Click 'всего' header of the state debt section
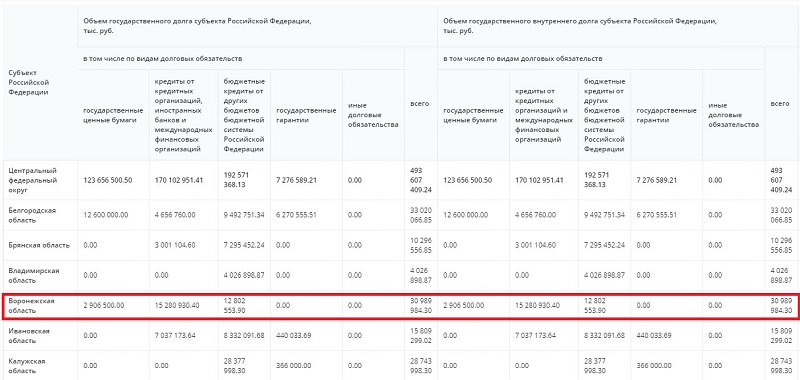This screenshot has width=800, height=380. pyautogui.click(x=420, y=104)
